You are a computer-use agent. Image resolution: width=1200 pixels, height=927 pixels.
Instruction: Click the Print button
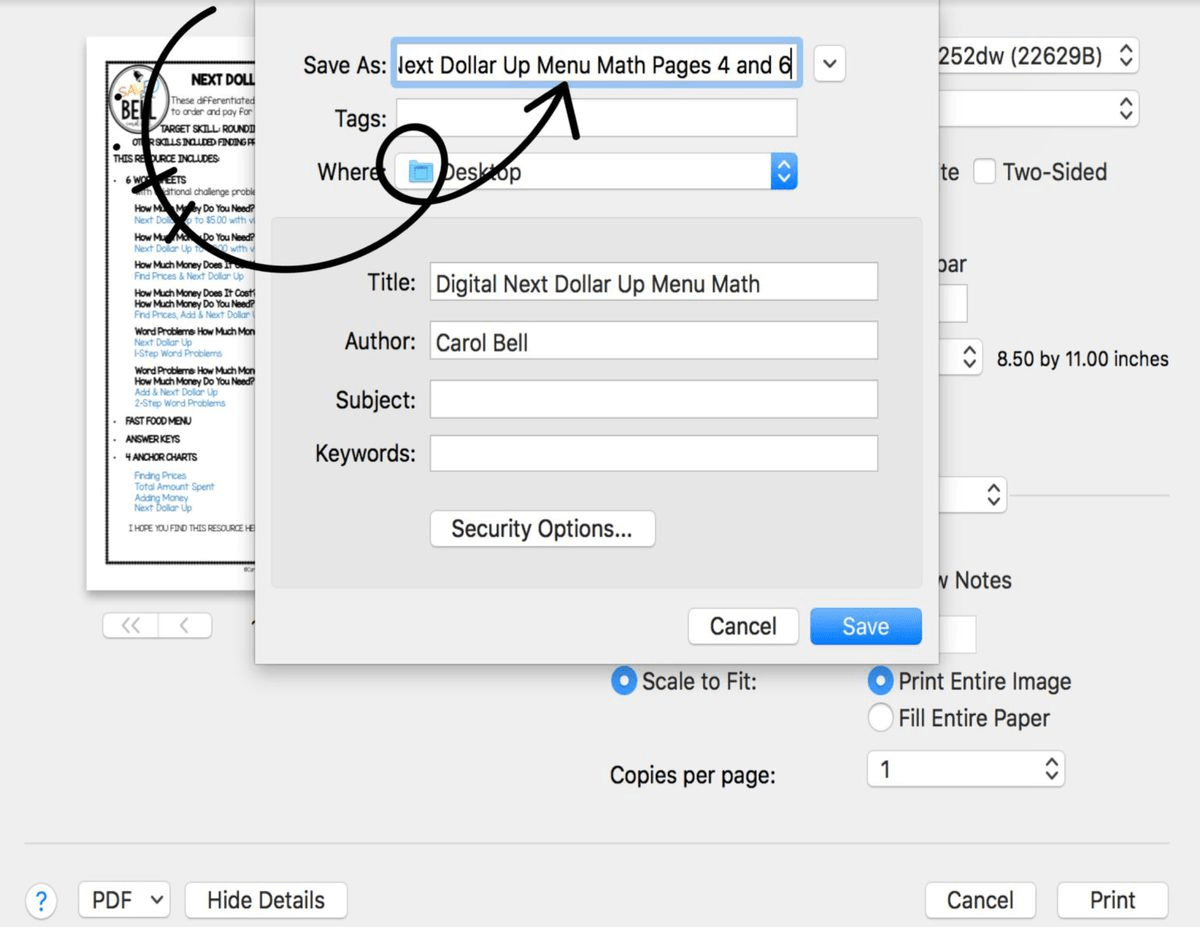1112,900
